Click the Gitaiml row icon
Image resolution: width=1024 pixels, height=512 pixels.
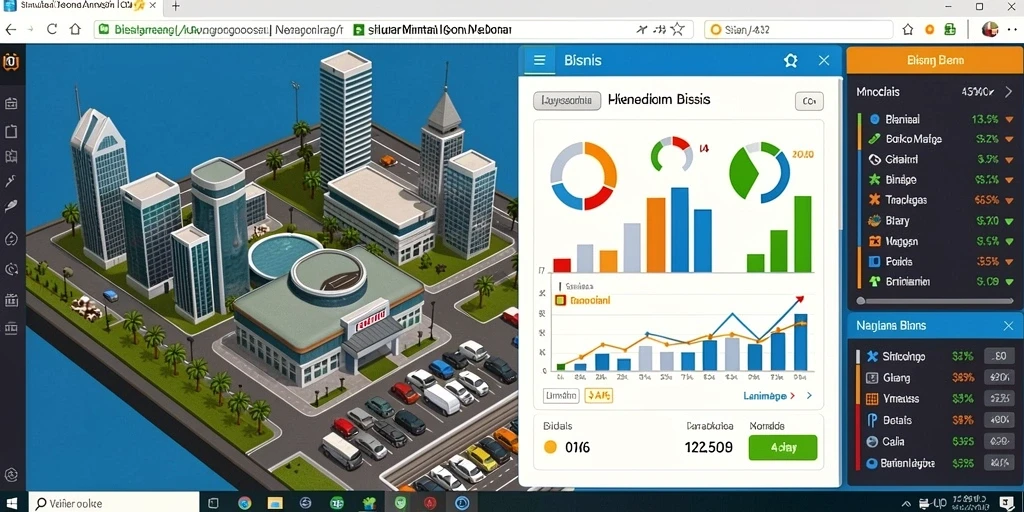(x=874, y=159)
